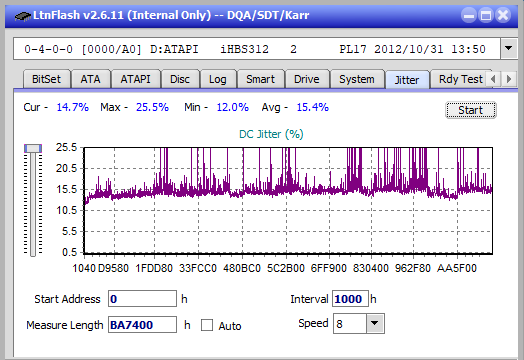Open the Speed dropdown list

tap(375, 323)
